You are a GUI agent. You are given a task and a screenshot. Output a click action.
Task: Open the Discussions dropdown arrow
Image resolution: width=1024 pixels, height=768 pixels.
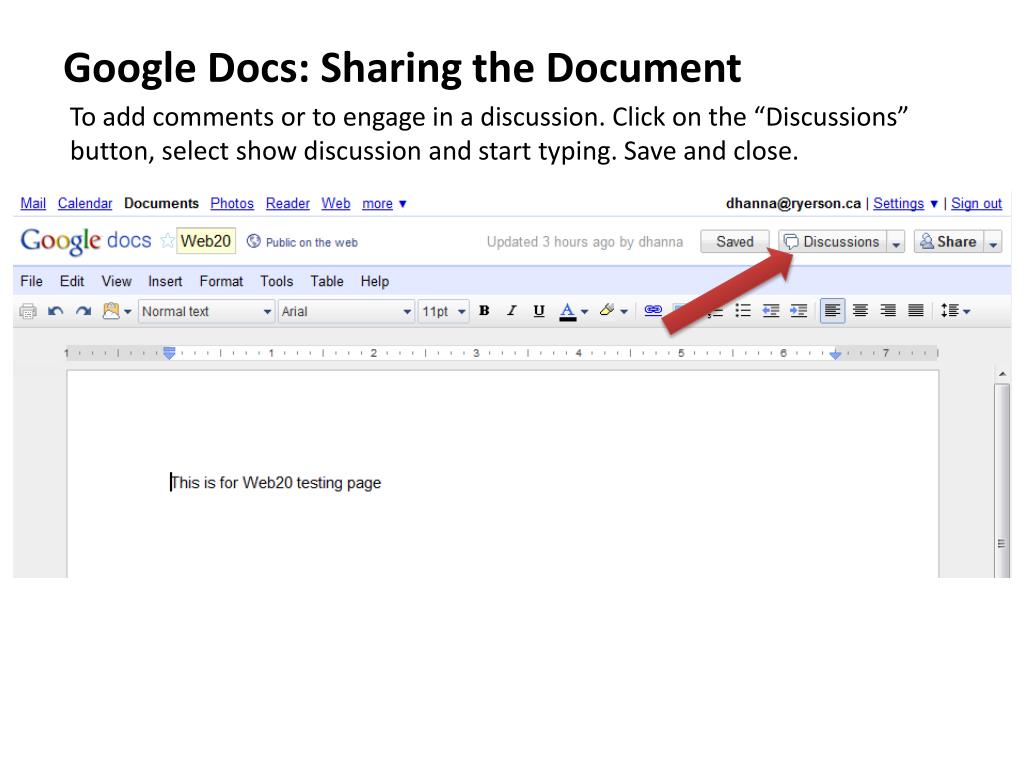pos(896,242)
